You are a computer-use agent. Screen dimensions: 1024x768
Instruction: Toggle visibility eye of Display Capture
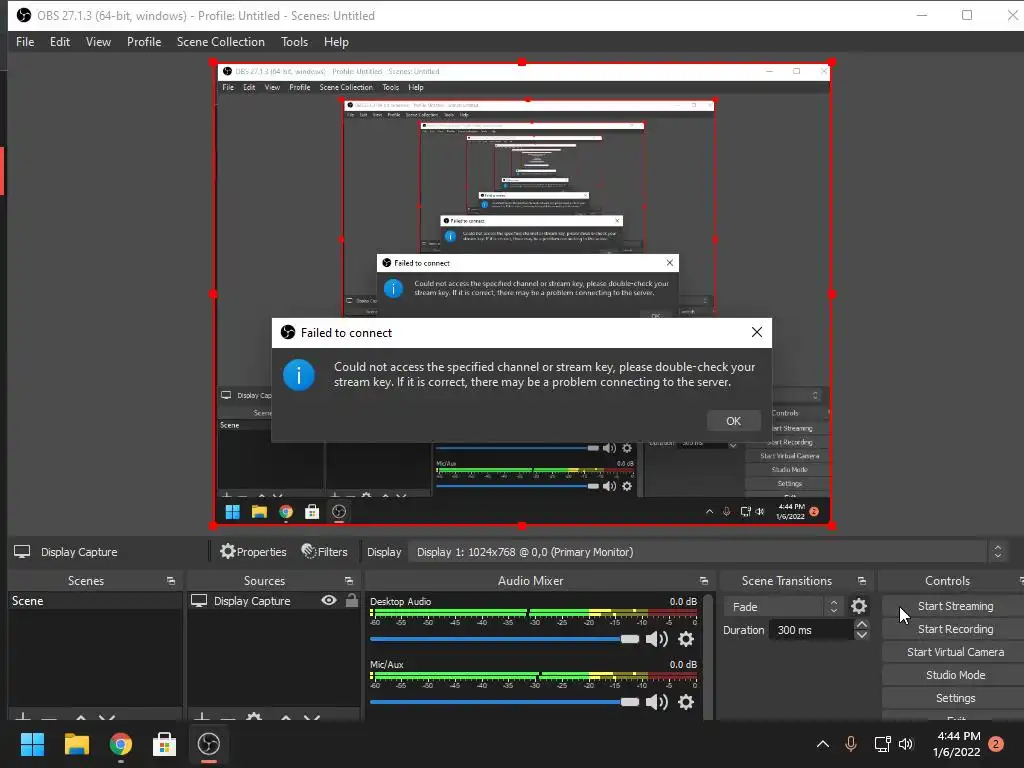tap(329, 600)
